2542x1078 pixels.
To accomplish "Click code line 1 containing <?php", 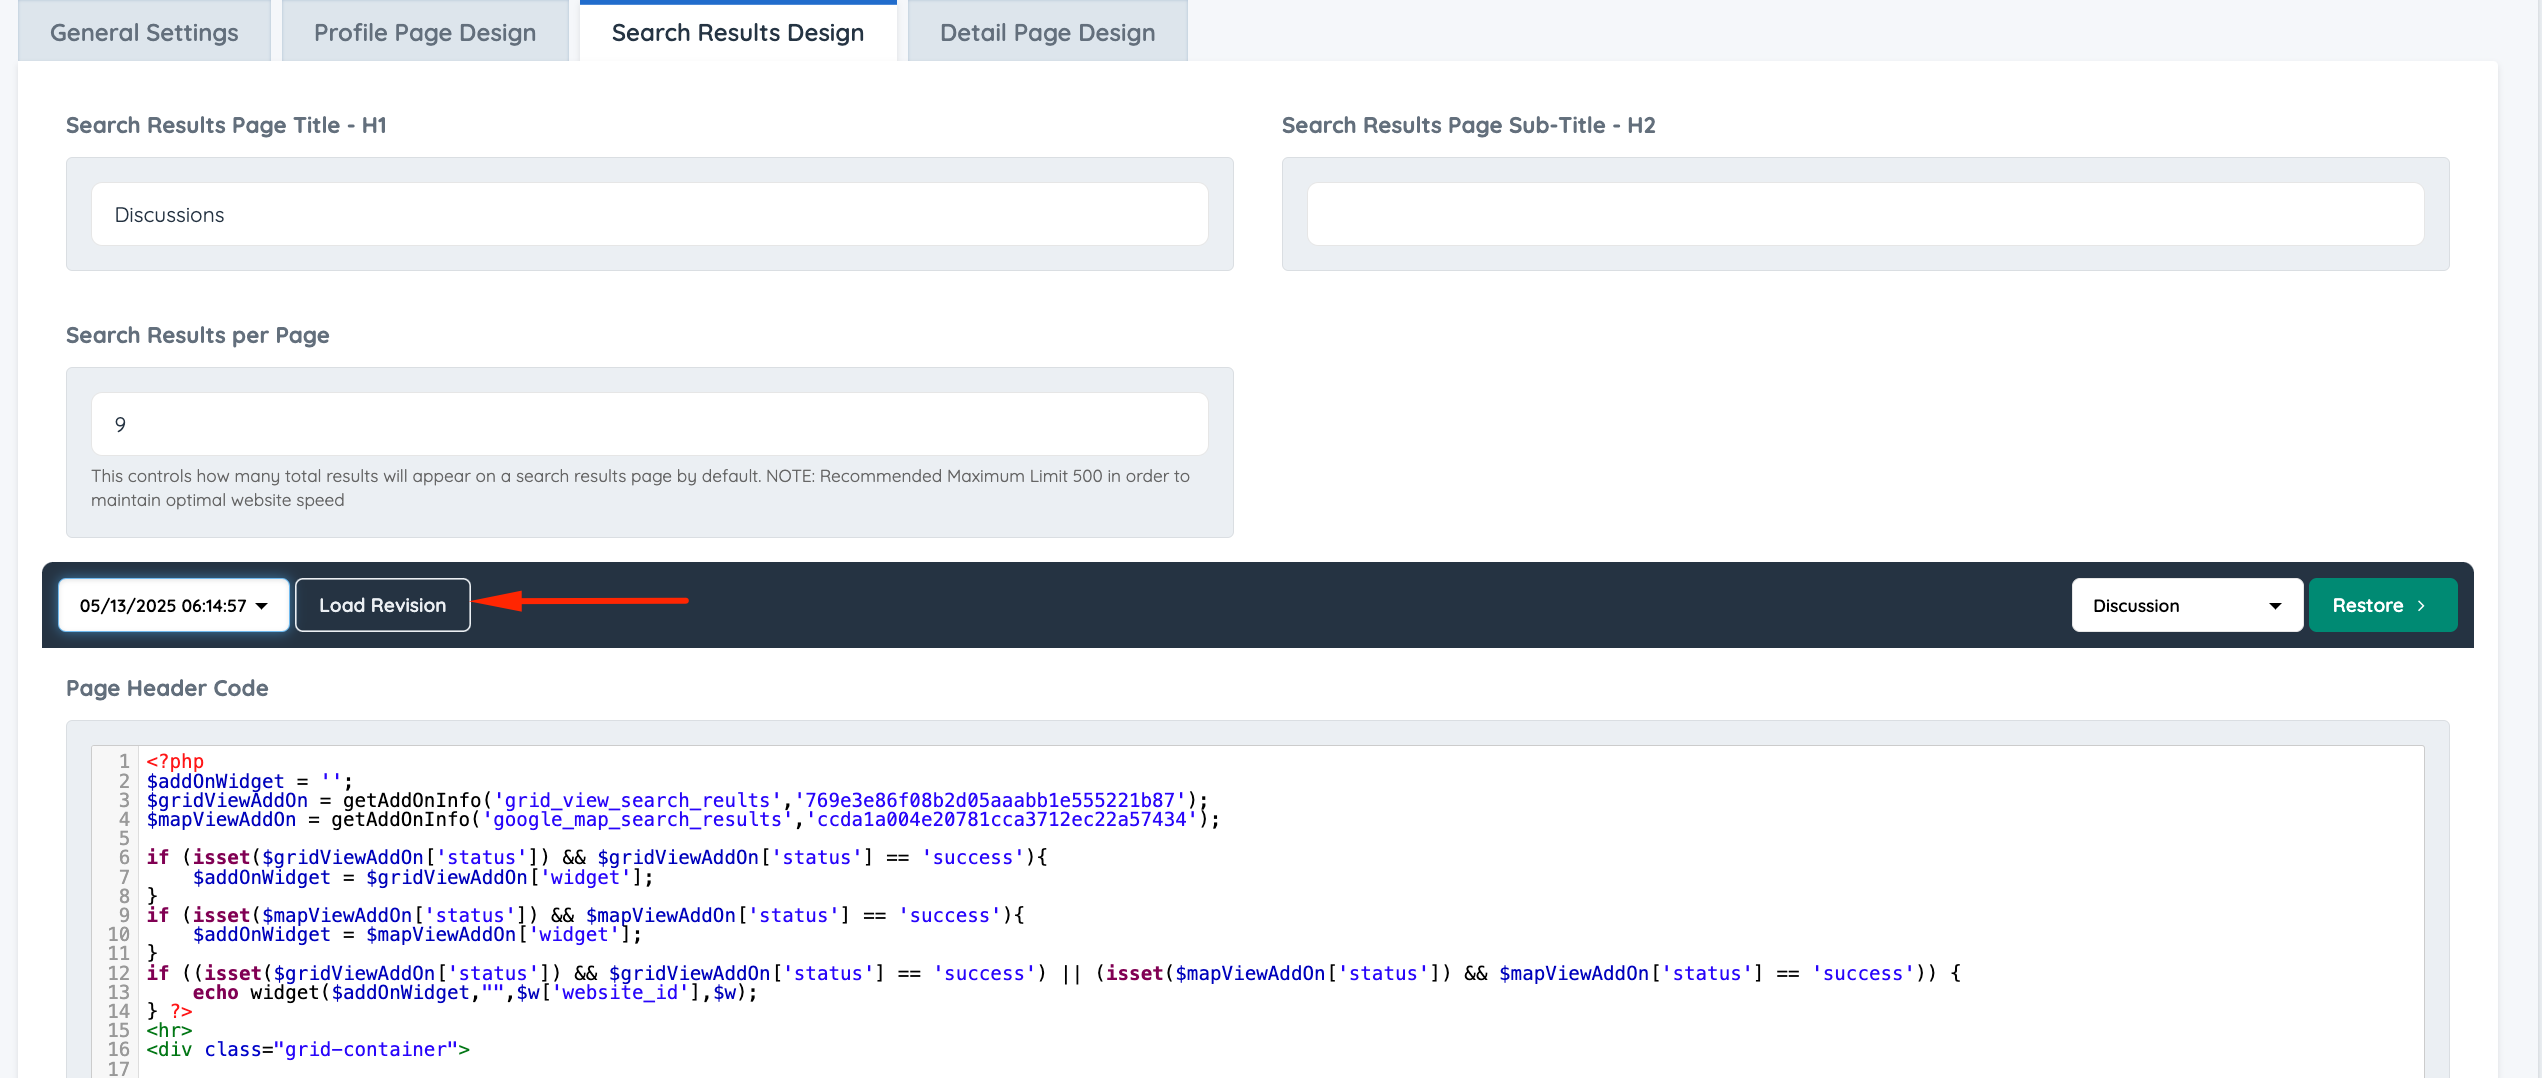I will (175, 761).
